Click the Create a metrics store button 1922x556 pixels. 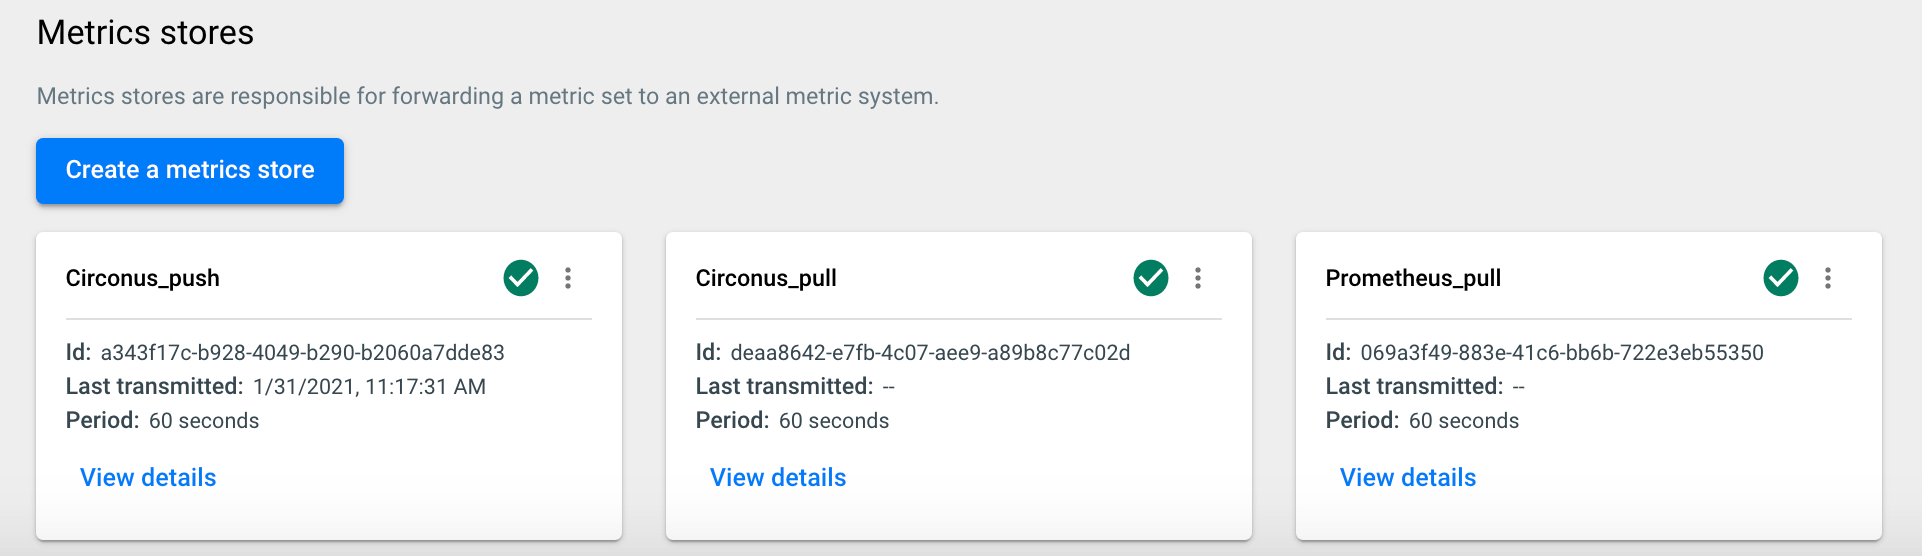(x=190, y=171)
